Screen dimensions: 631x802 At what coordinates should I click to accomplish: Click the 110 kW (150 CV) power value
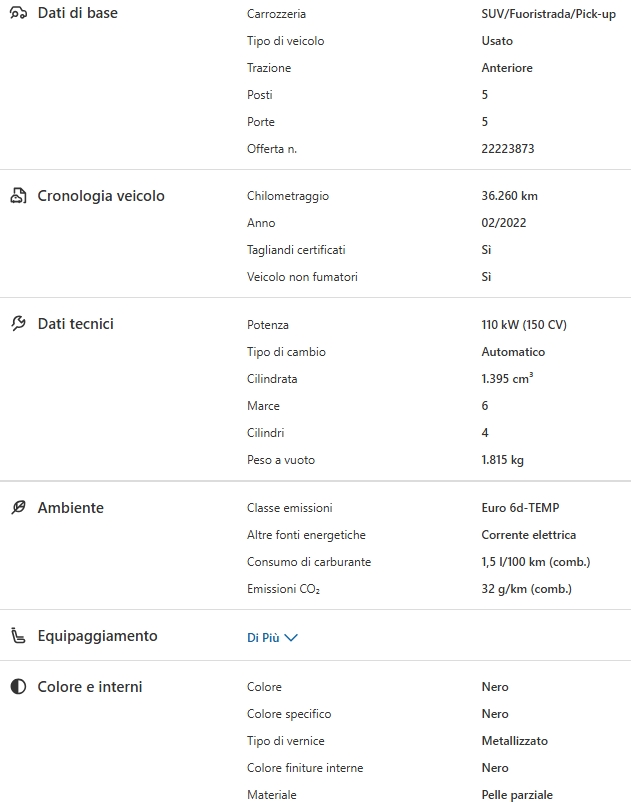click(x=523, y=325)
